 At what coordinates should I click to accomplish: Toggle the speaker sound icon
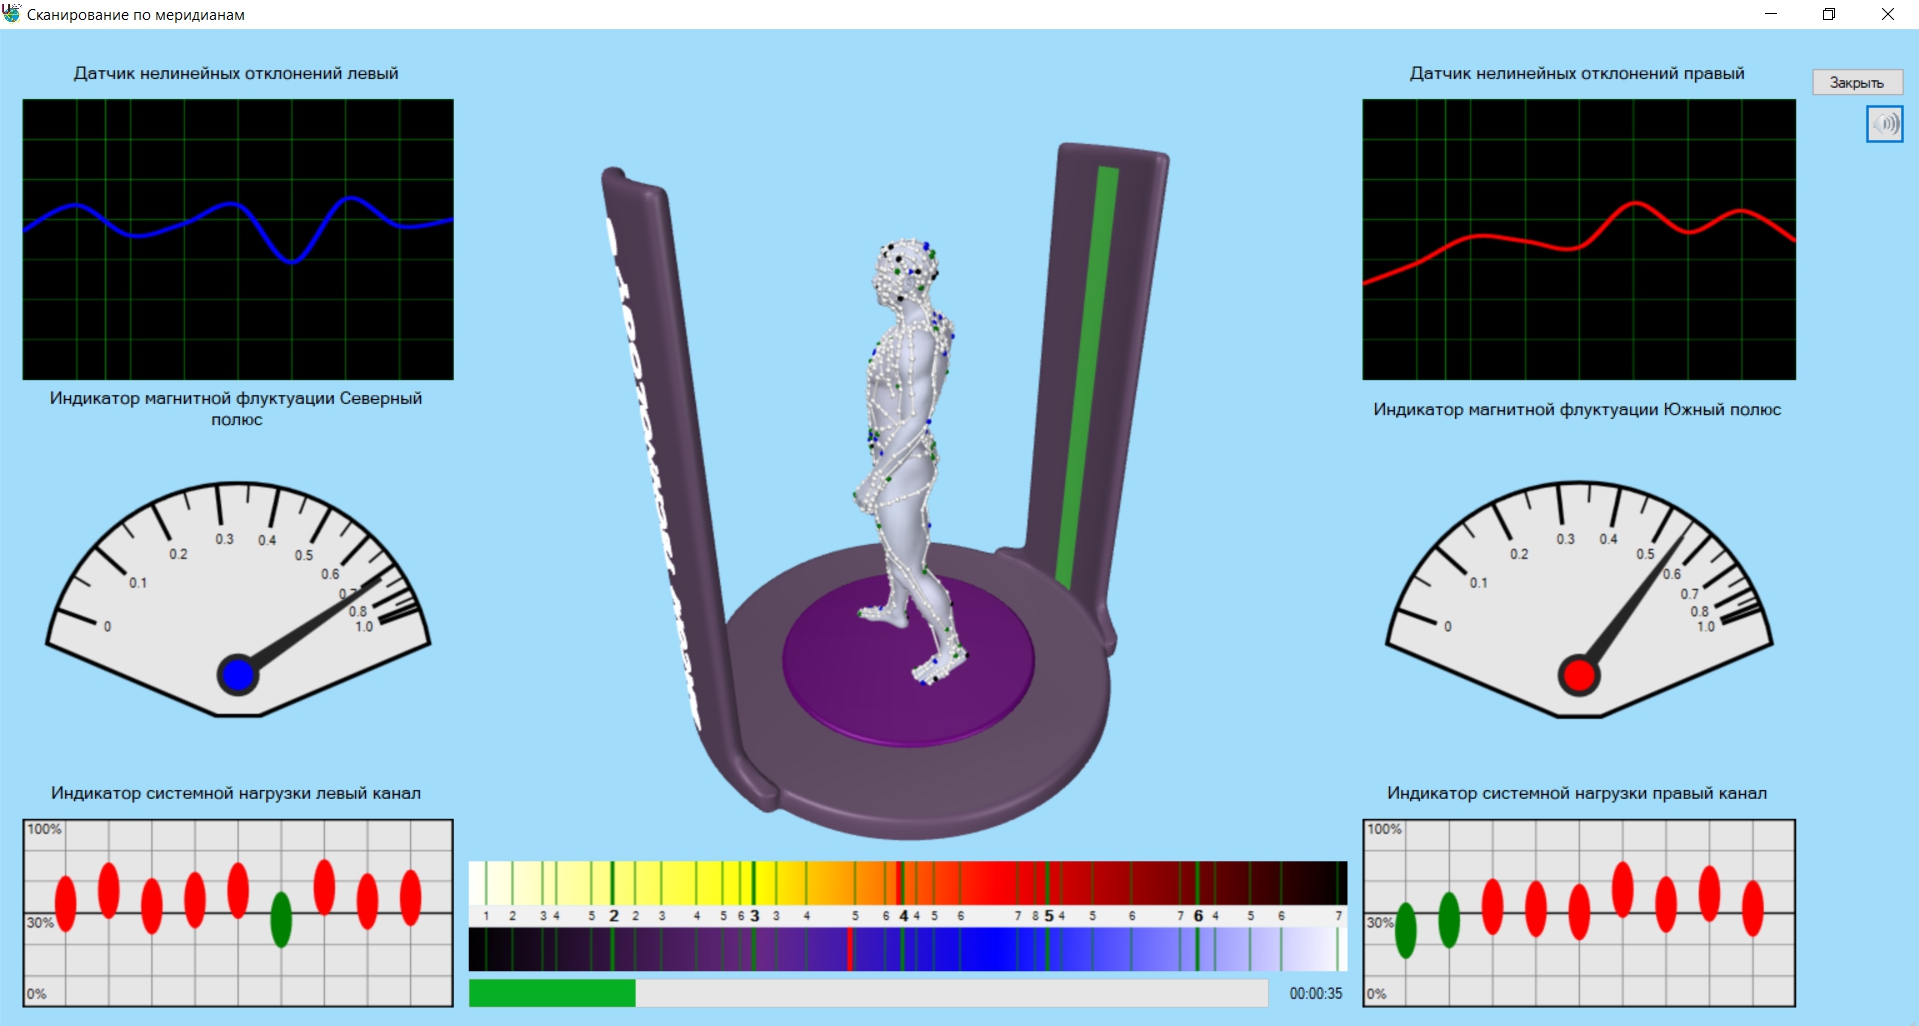(1884, 124)
